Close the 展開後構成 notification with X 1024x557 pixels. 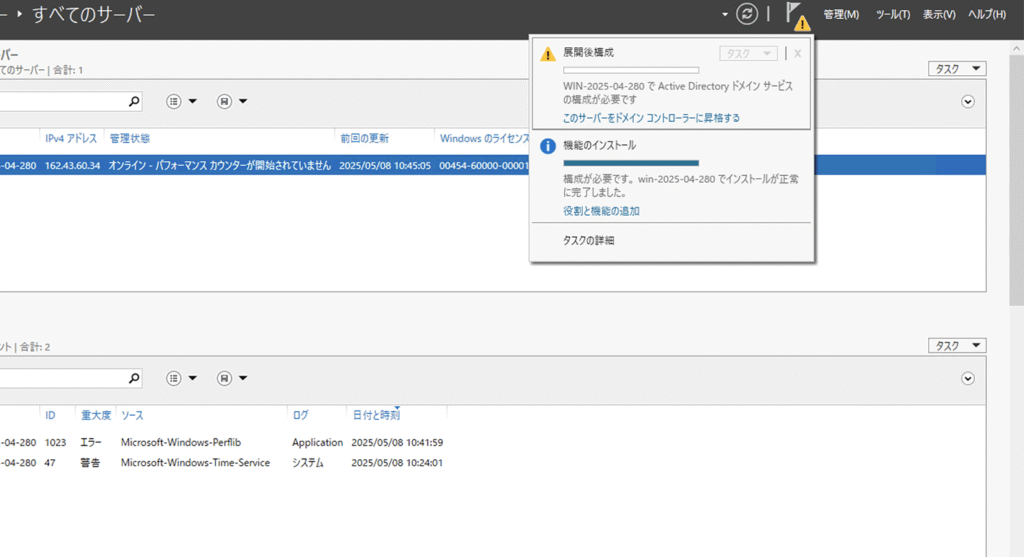(x=797, y=54)
